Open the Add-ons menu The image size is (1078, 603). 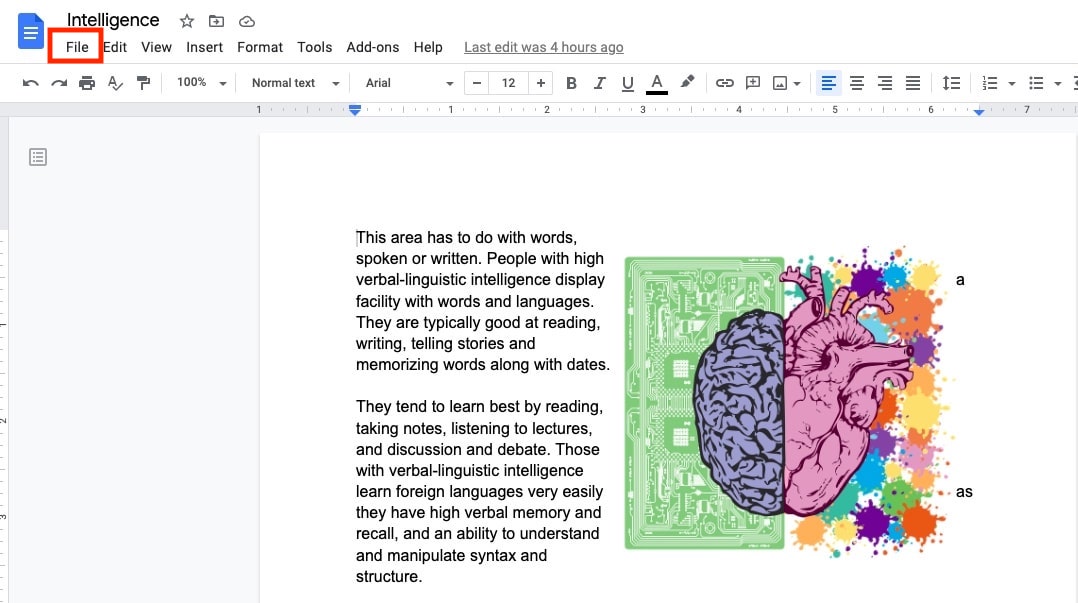pyautogui.click(x=372, y=47)
